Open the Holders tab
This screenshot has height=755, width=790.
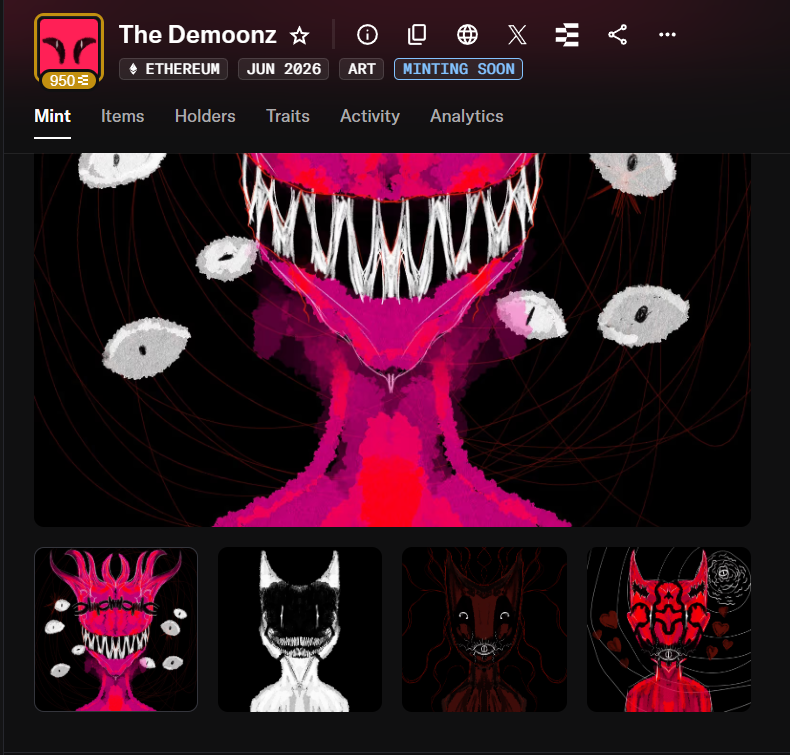click(x=205, y=116)
